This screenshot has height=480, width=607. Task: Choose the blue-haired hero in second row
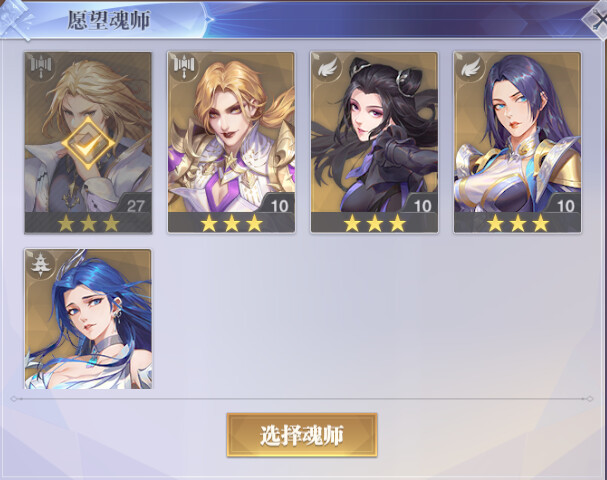tap(88, 319)
